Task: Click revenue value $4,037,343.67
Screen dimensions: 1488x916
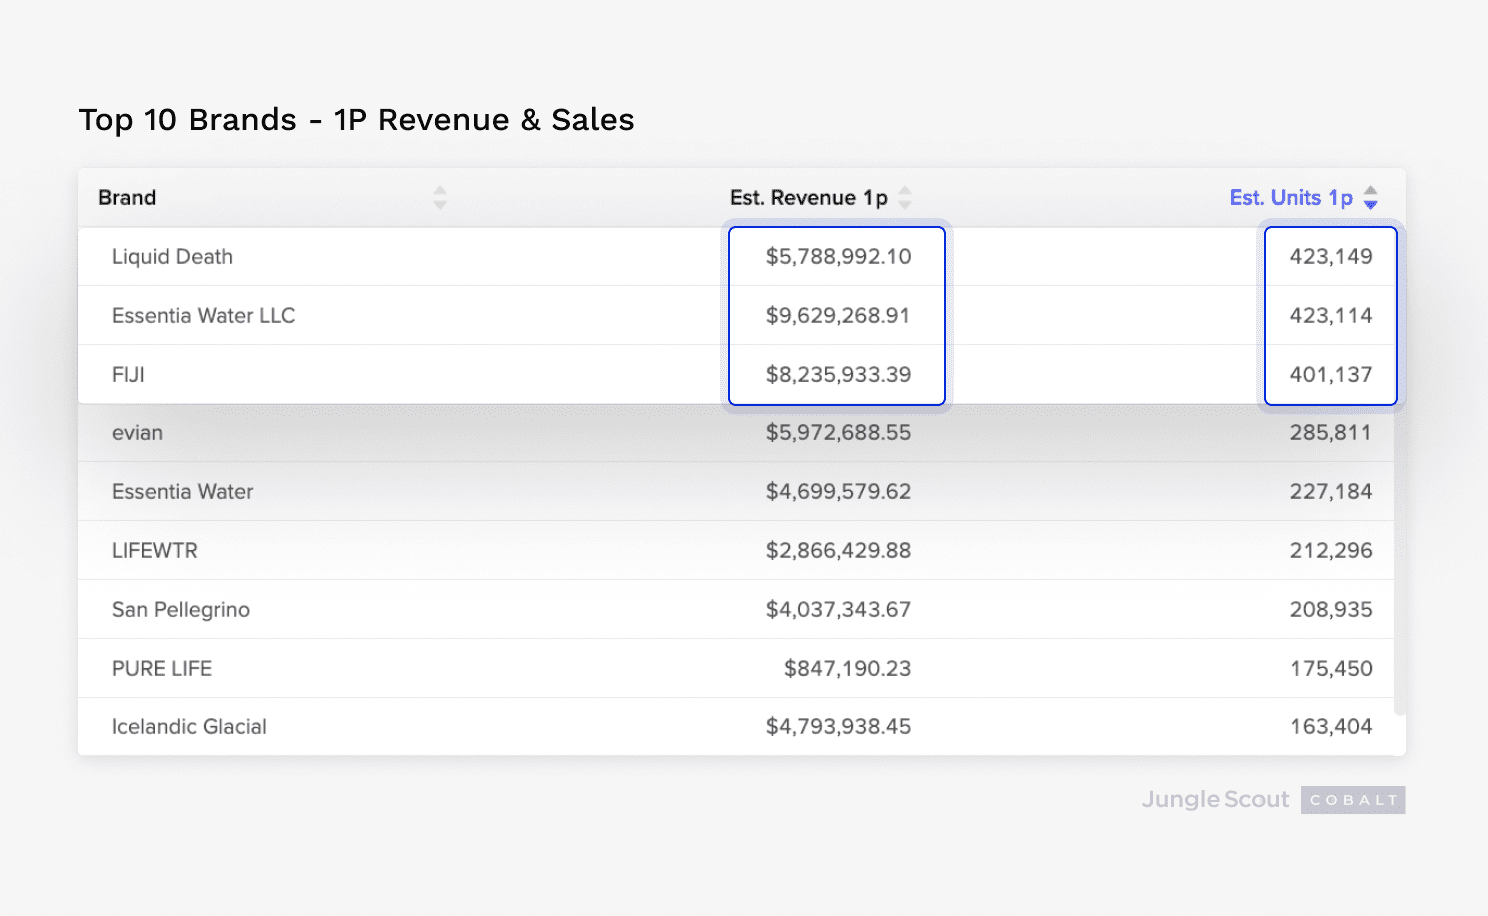Action: pyautogui.click(x=838, y=610)
